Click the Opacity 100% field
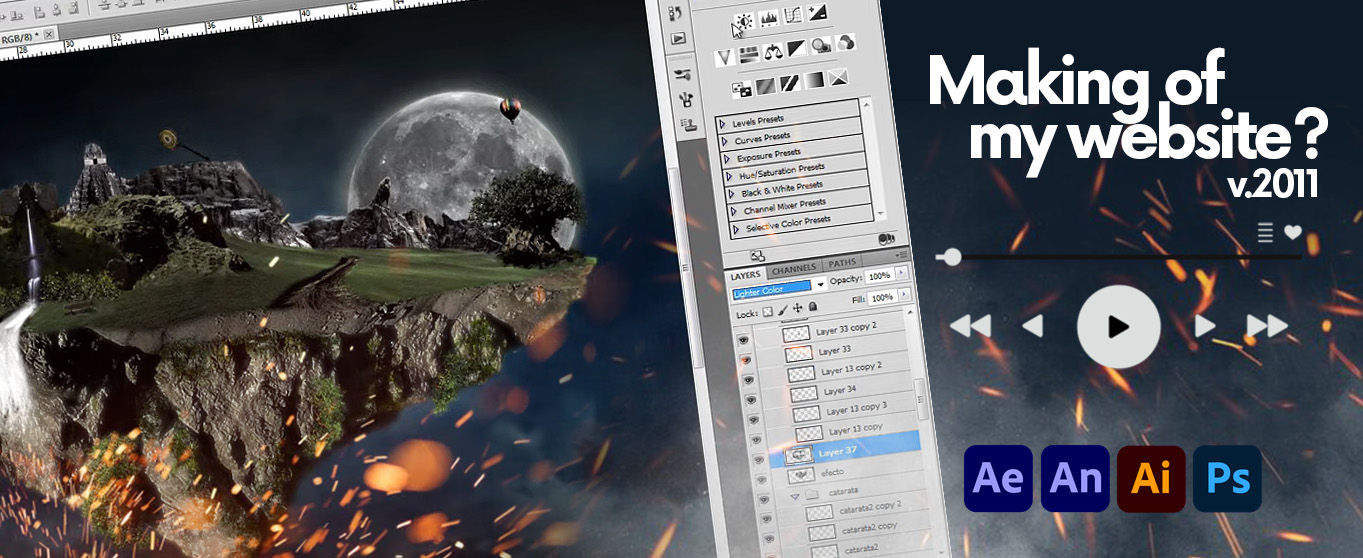Screen dimensions: 1363x558 pos(879,276)
